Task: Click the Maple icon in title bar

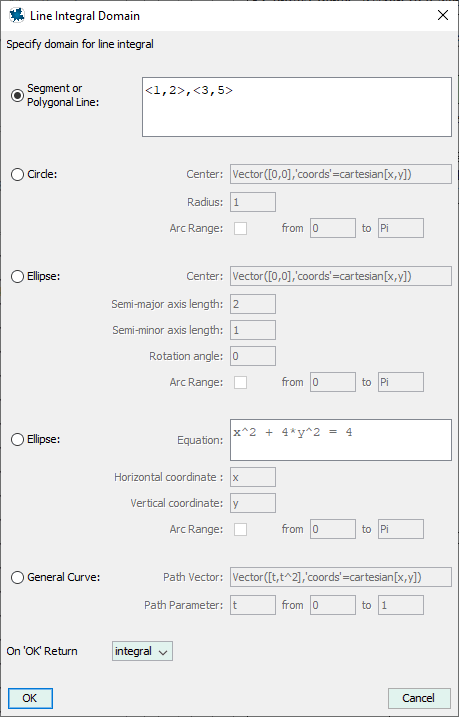Action: click(17, 16)
